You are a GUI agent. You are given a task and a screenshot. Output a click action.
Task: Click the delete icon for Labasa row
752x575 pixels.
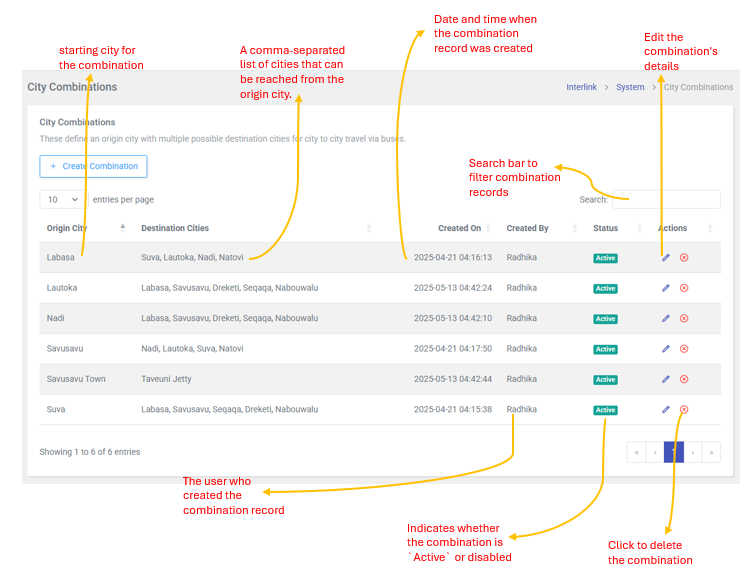[684, 258]
